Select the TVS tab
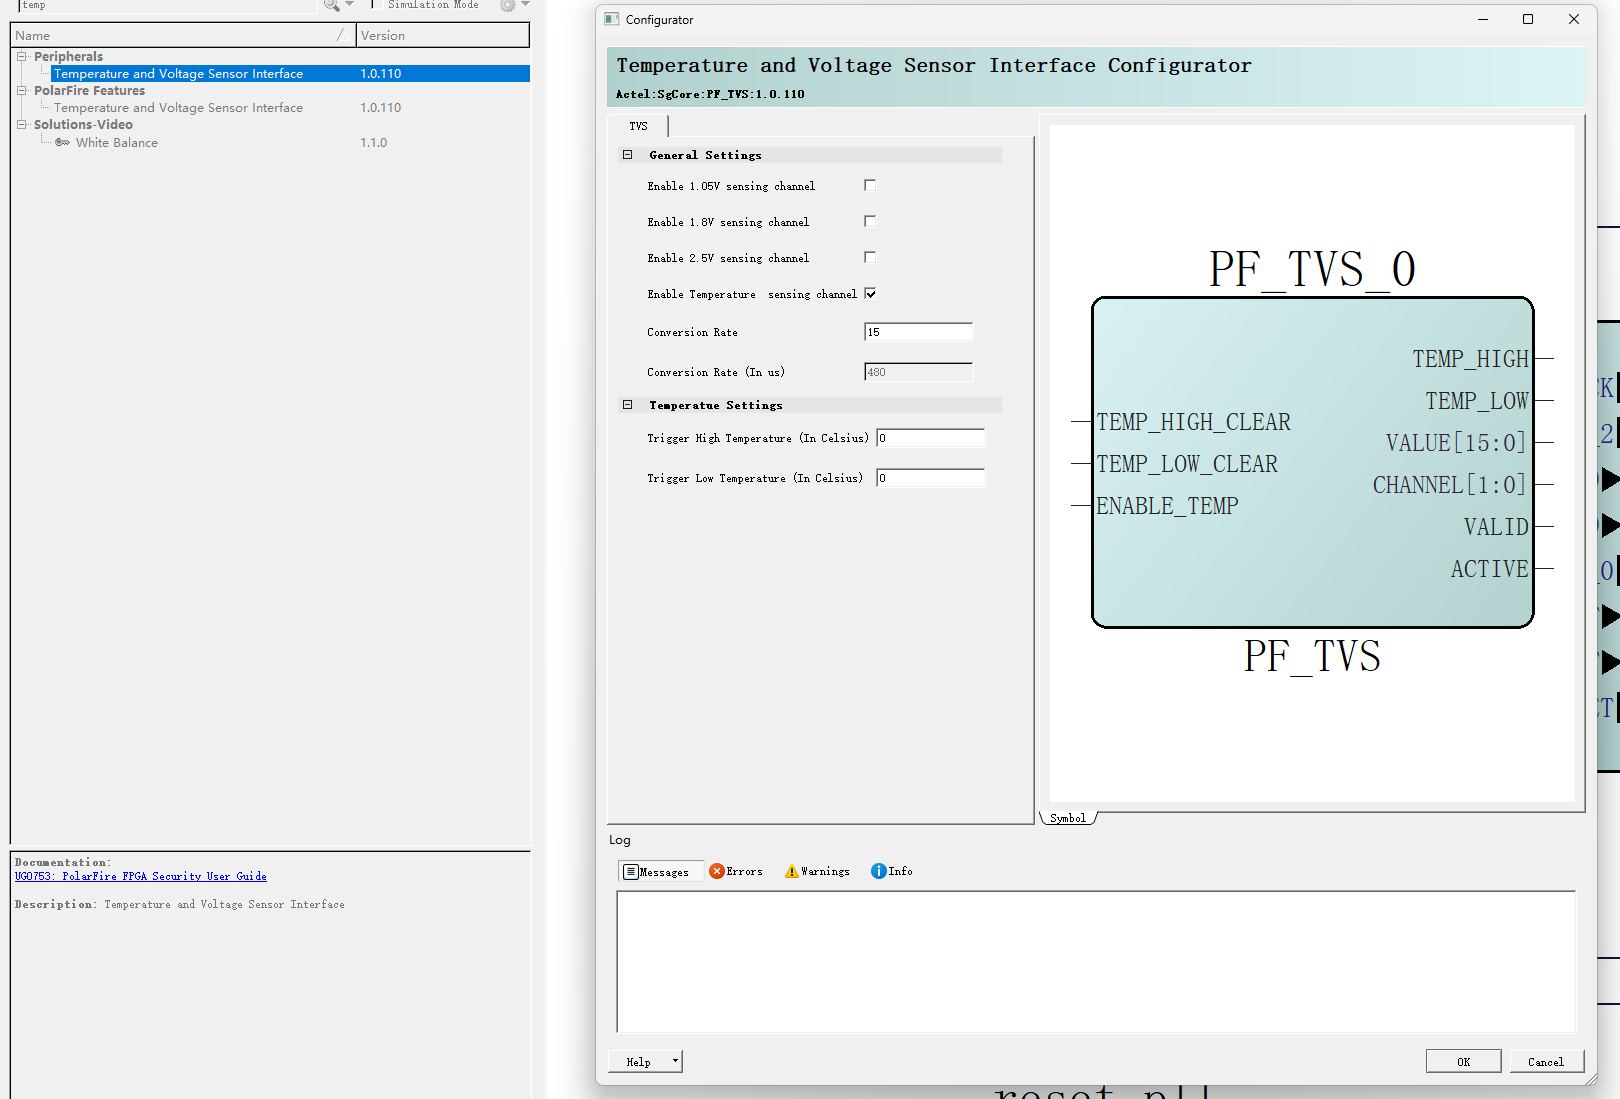The image size is (1620, 1099). (638, 126)
